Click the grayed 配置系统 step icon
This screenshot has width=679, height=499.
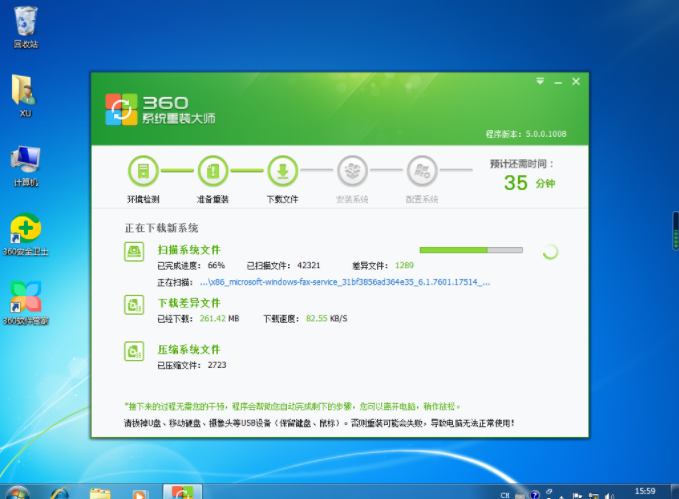click(422, 171)
